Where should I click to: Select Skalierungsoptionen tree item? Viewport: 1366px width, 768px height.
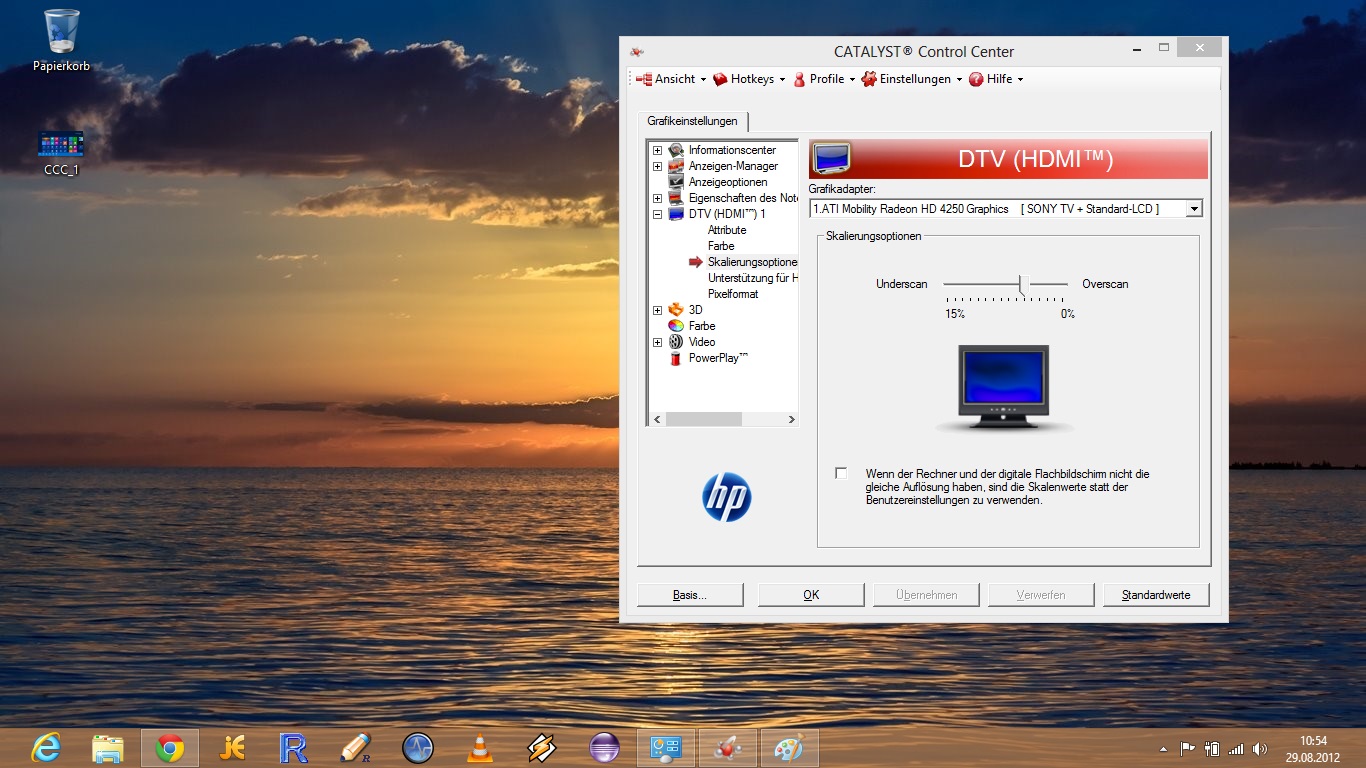(752, 262)
